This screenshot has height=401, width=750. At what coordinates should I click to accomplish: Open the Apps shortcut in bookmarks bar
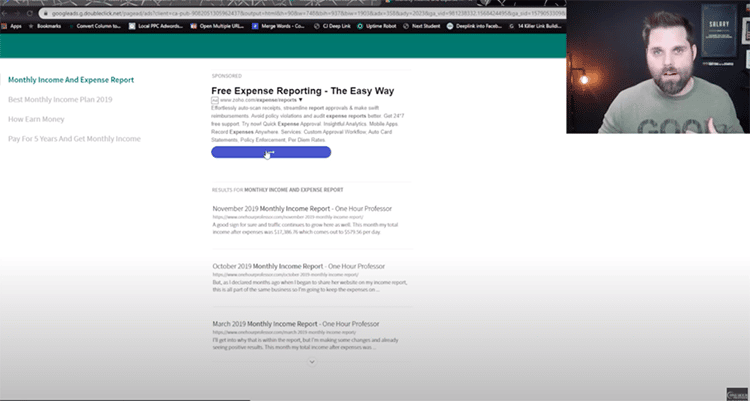click(x=15, y=27)
